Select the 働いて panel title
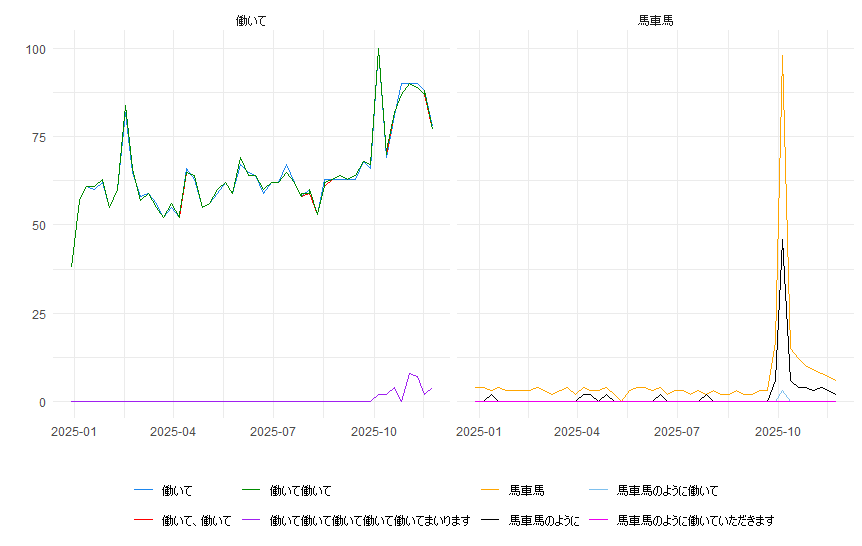The image size is (862, 546). (251, 20)
